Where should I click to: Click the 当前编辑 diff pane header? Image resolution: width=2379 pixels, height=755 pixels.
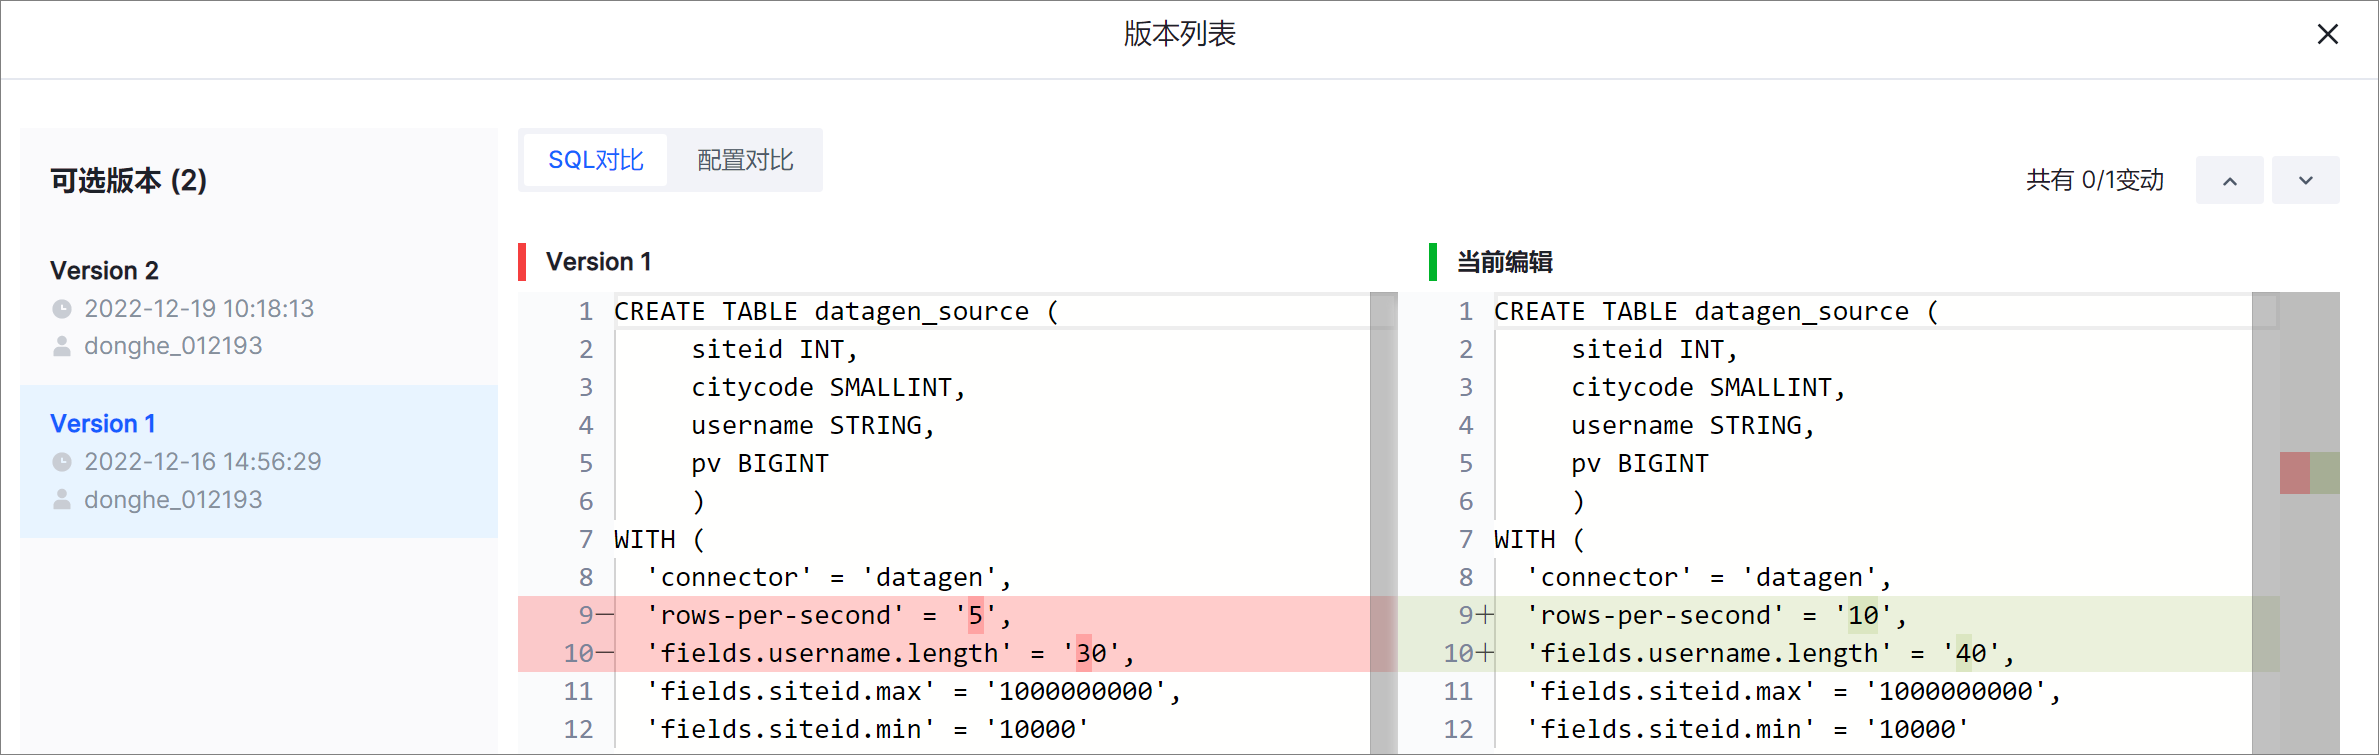click(1504, 262)
